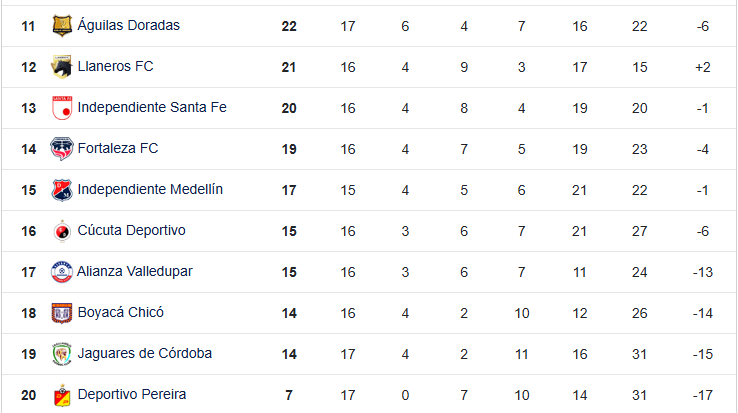The image size is (738, 413).
Task: Open the Cúcuta Deportivo team link
Action: coord(131,230)
